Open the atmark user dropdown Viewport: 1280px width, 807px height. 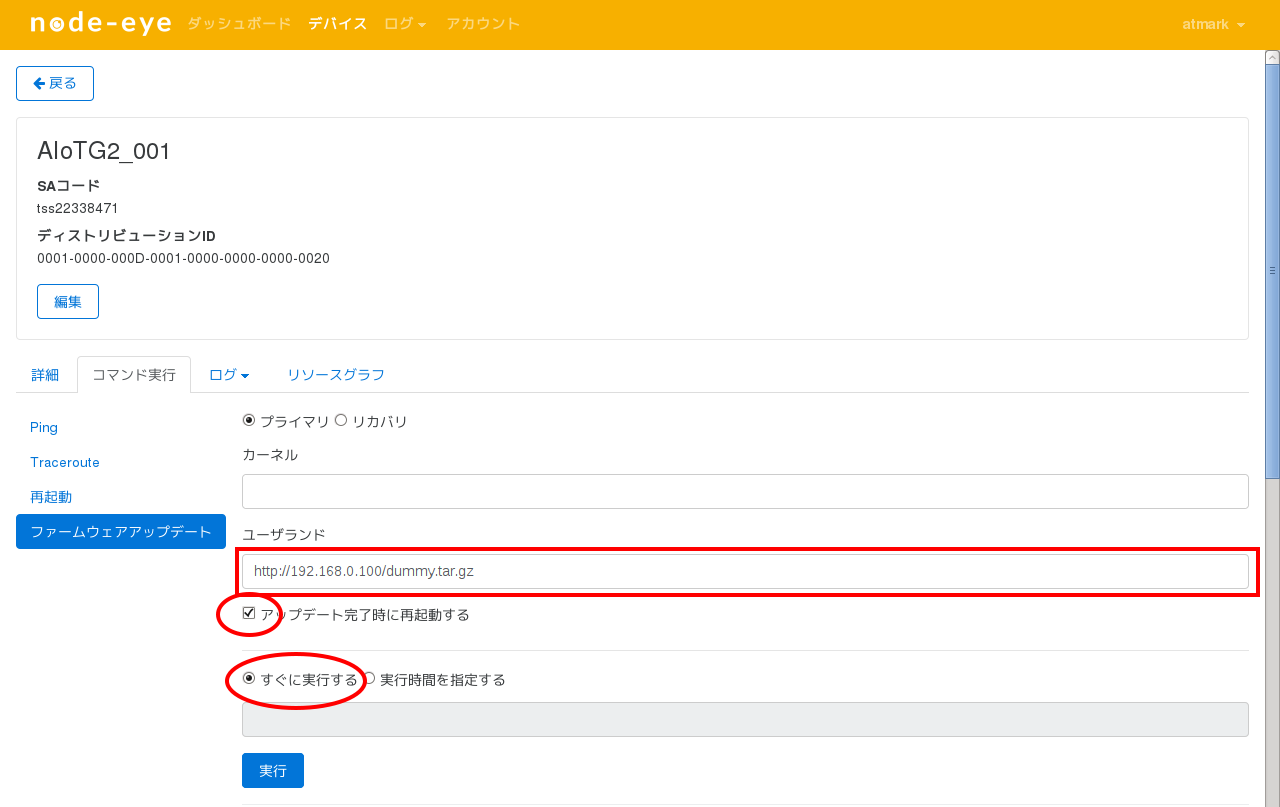(x=1213, y=24)
